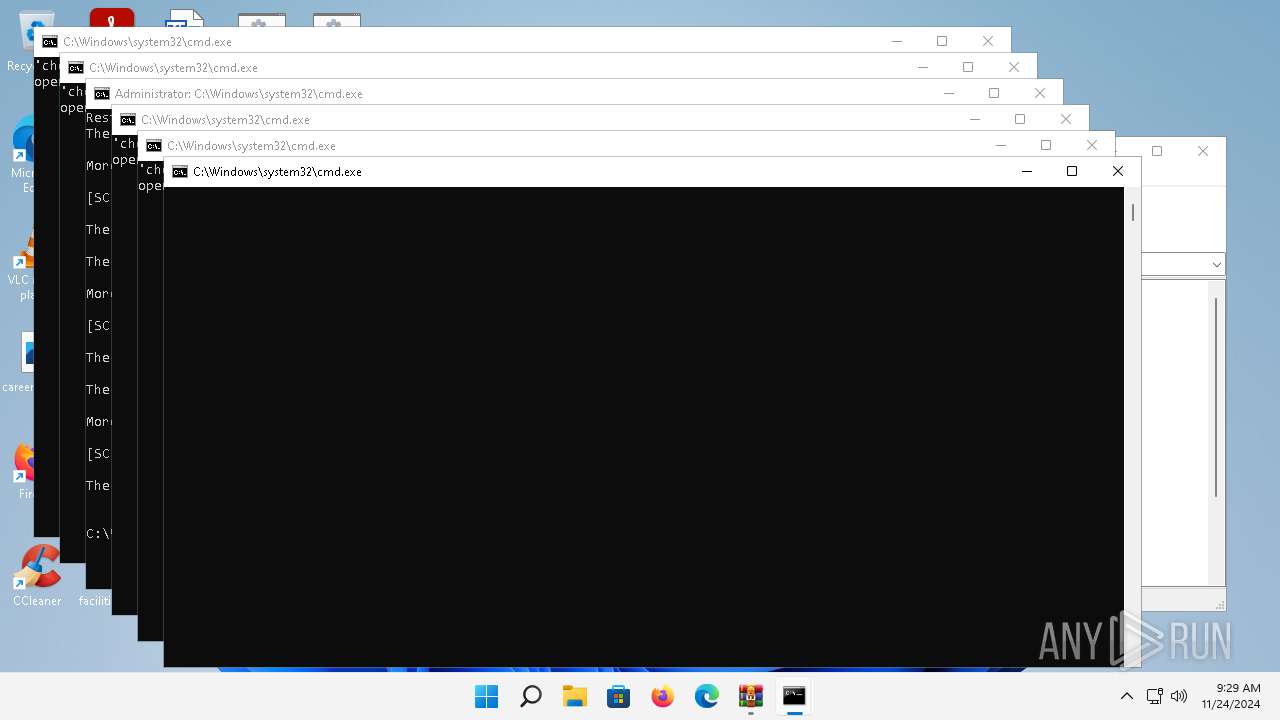The width and height of the screenshot is (1280, 720).
Task: Click the rearmost cmd.exe window system icon
Action: point(50,42)
